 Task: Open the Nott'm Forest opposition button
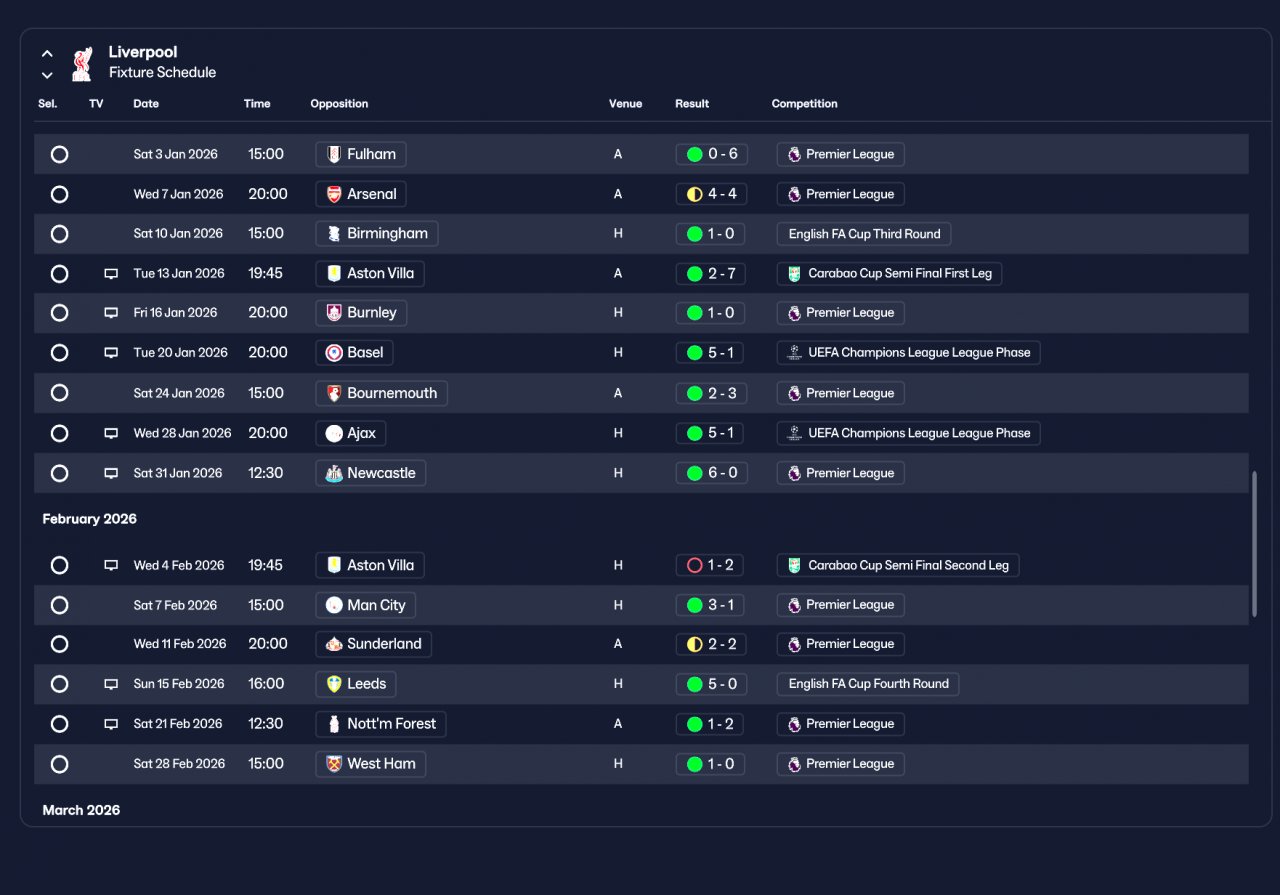point(381,724)
